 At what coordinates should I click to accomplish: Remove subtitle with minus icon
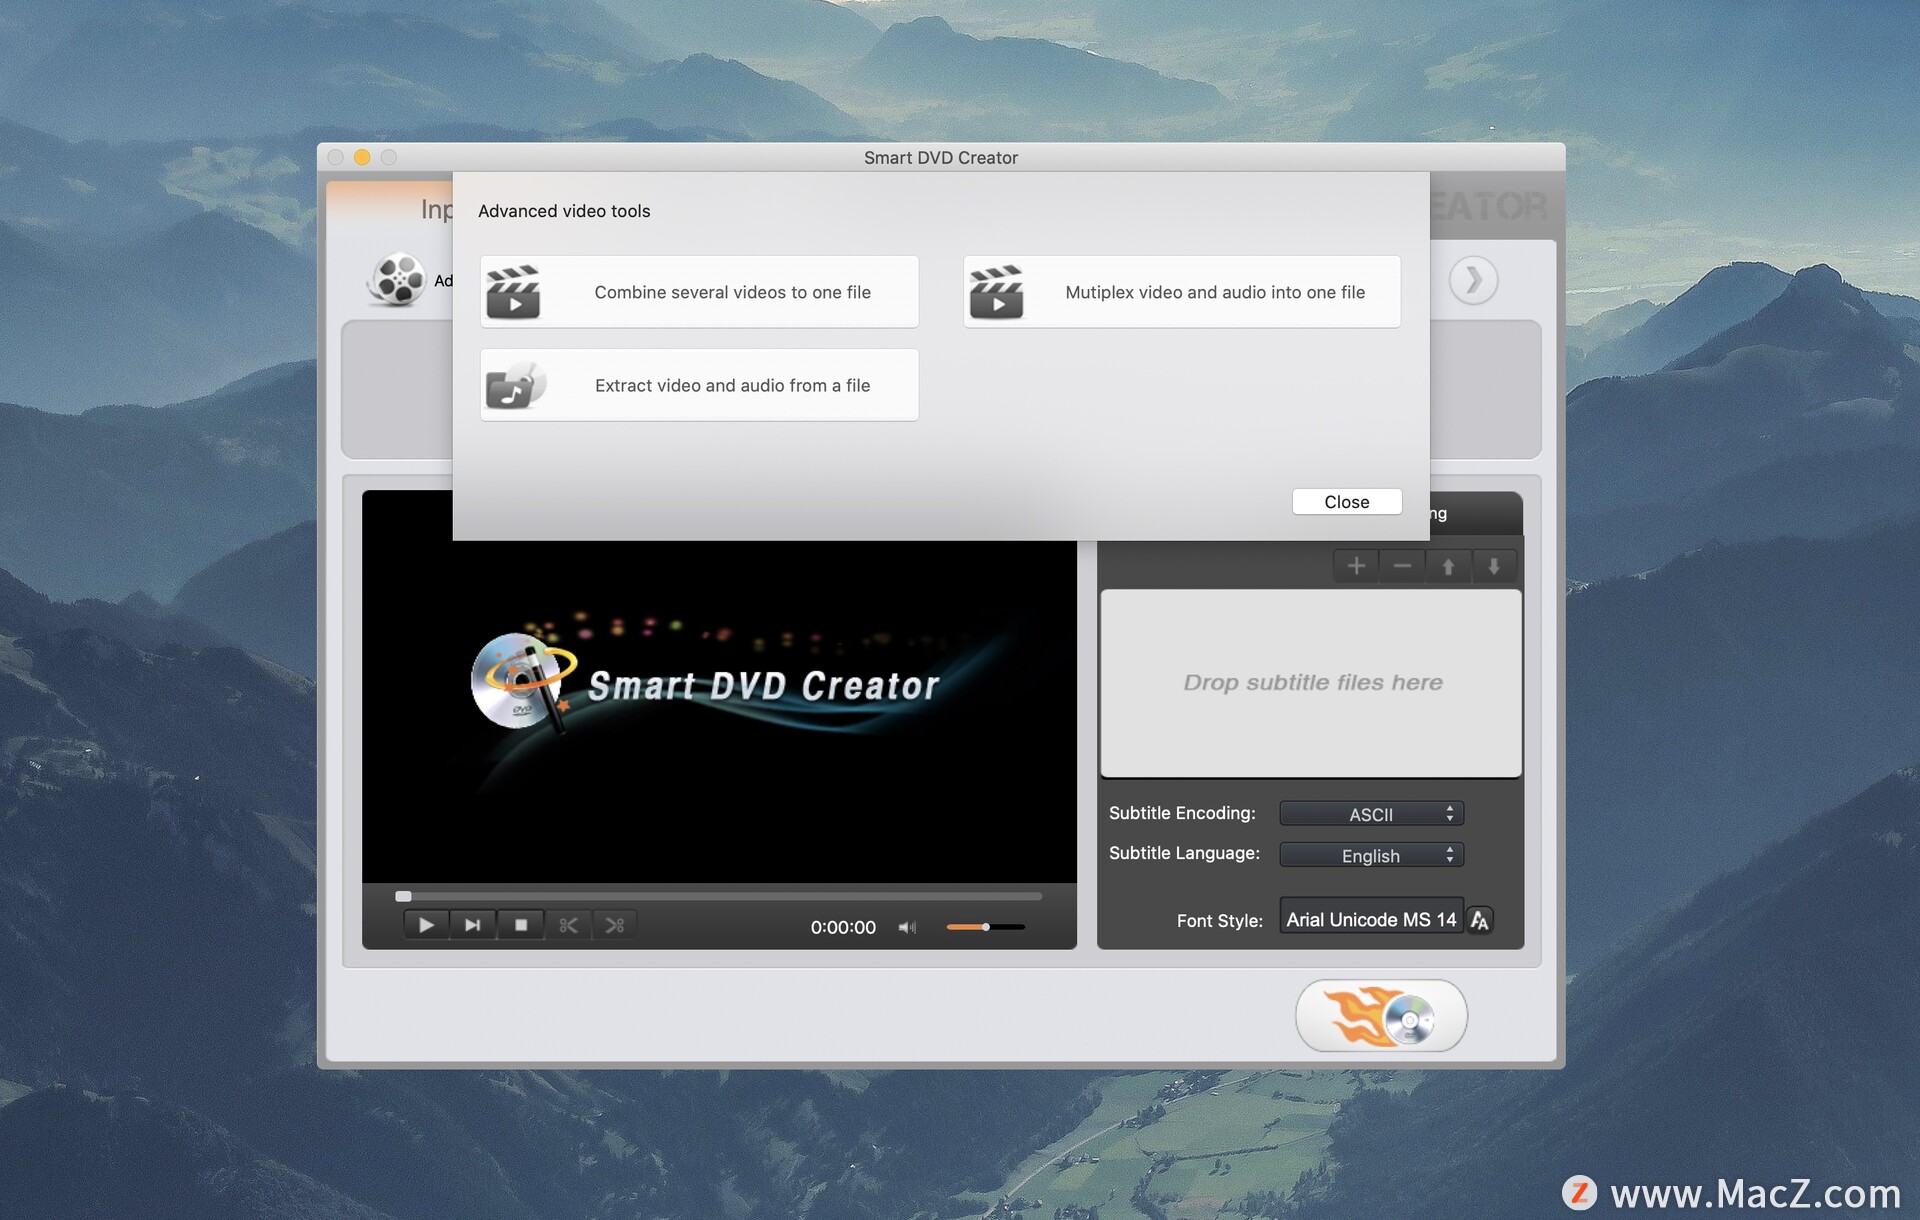point(1402,566)
